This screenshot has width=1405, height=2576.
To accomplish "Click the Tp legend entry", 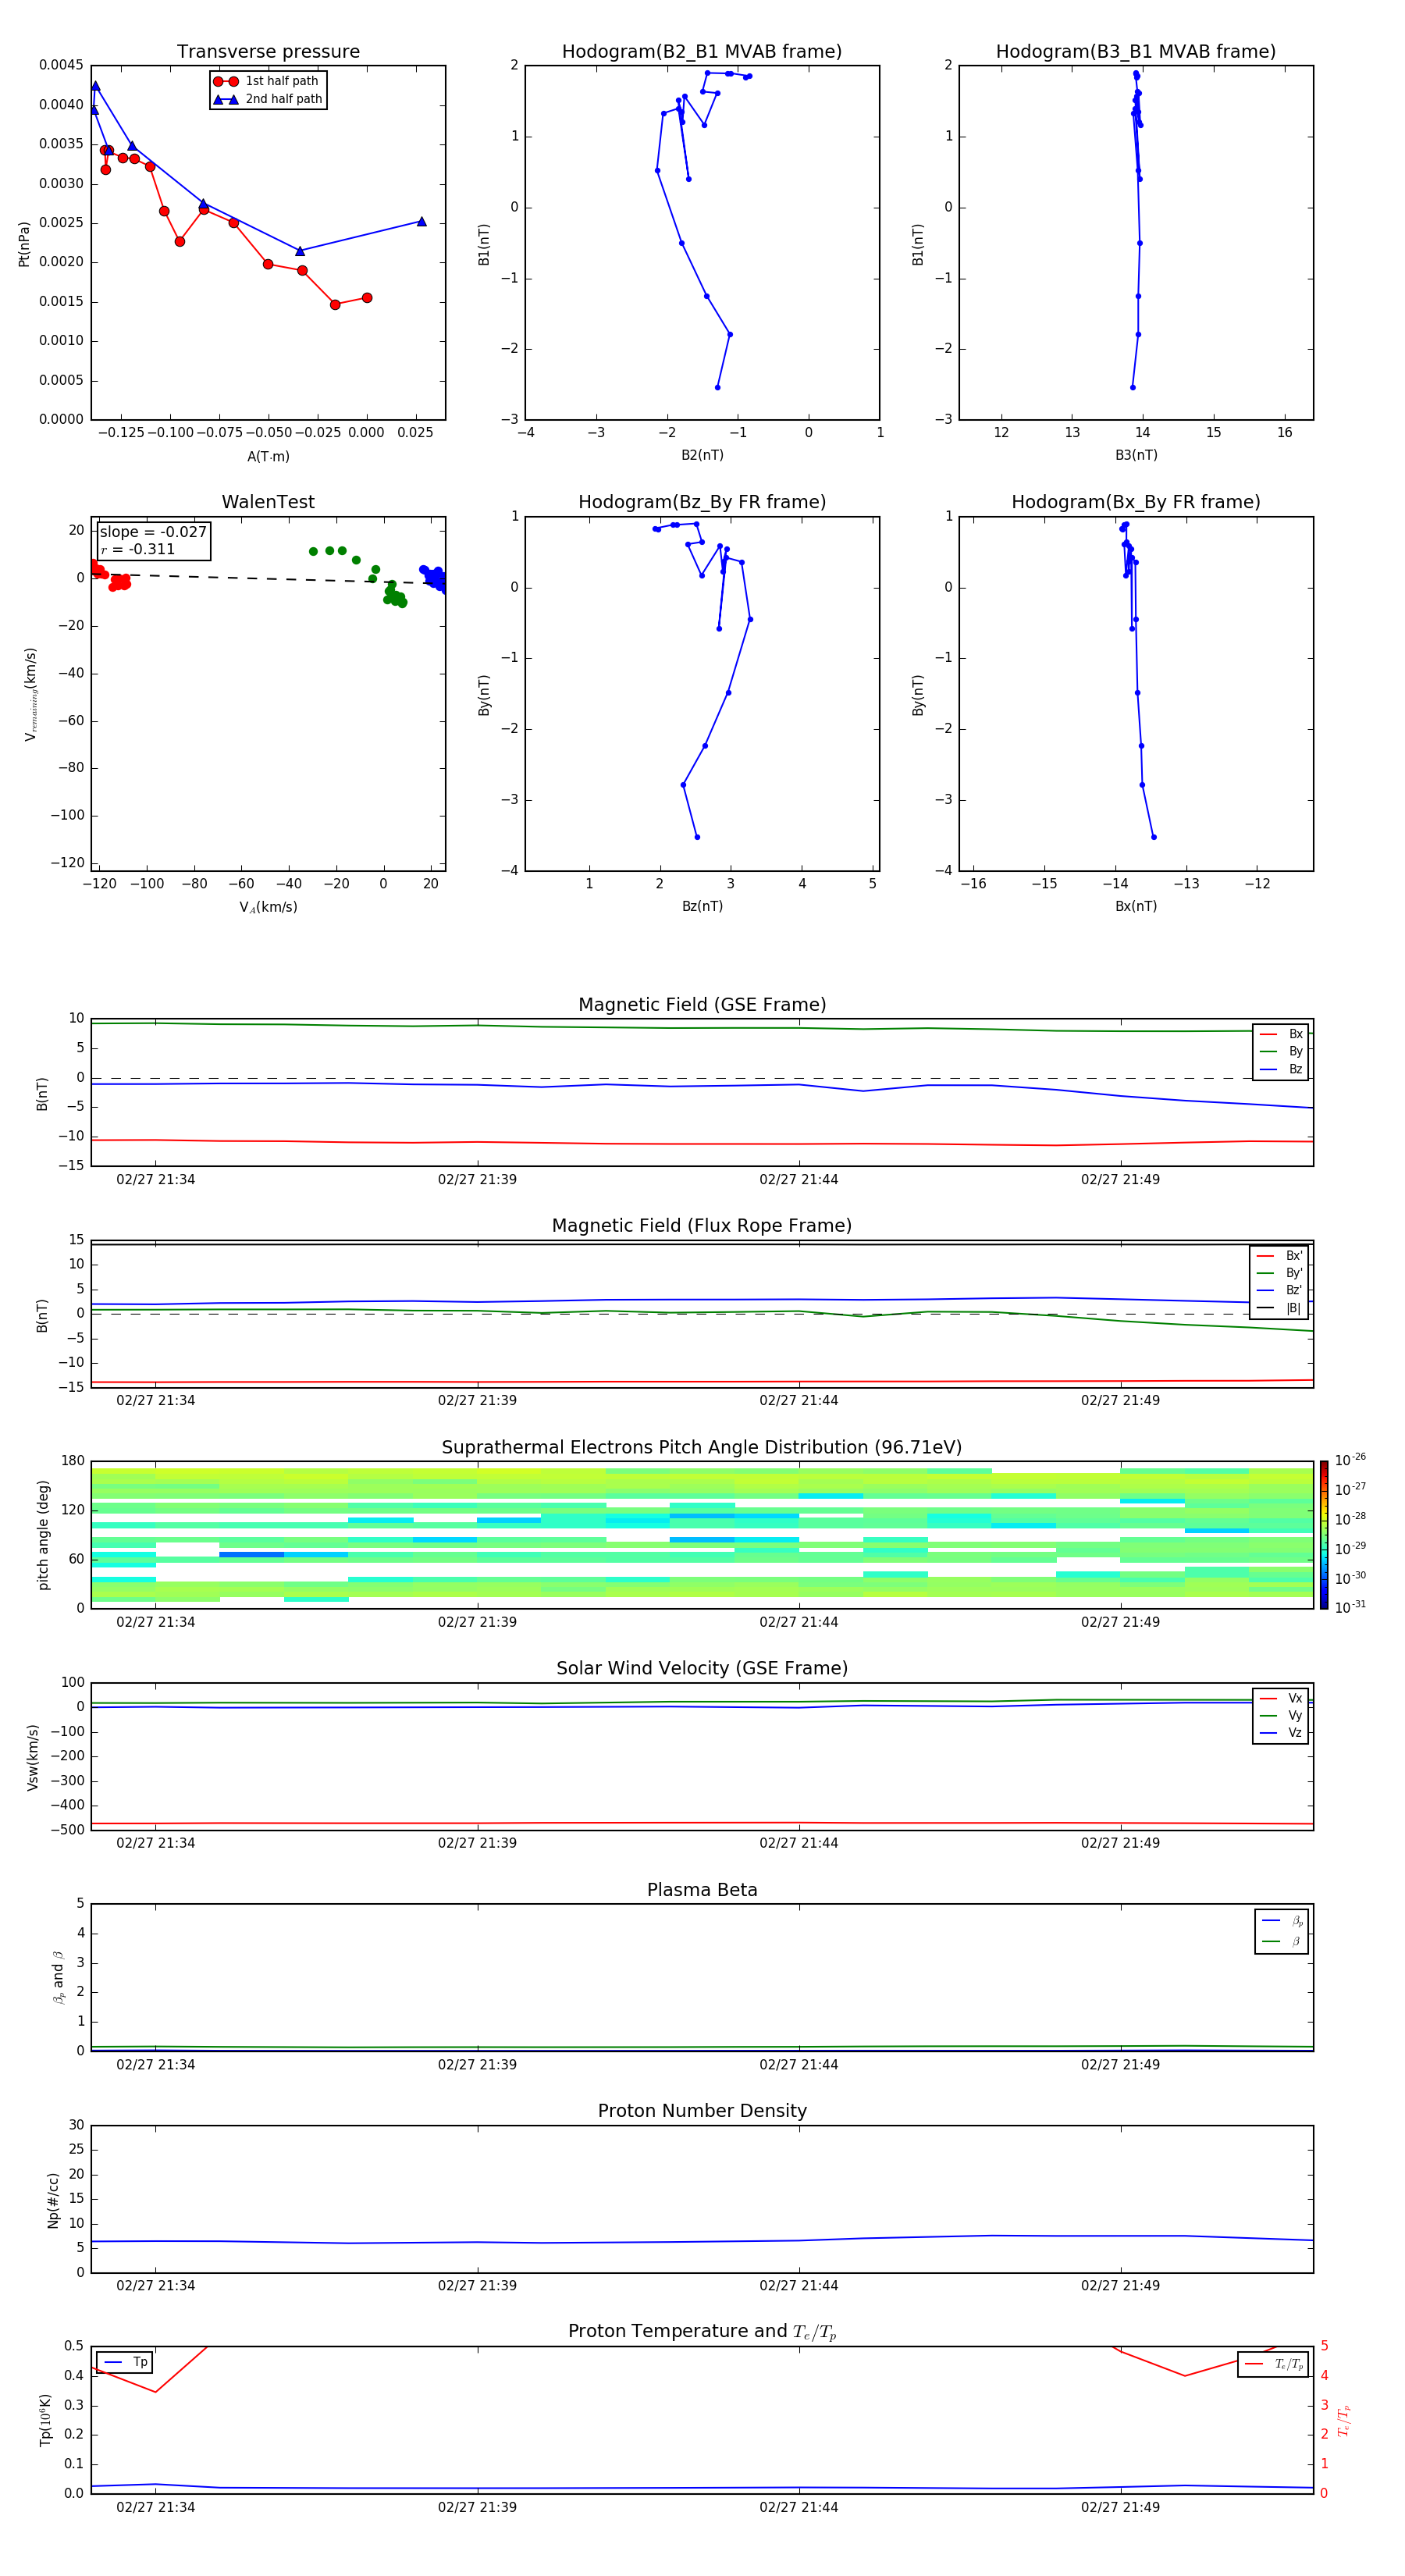I will pos(125,2362).
